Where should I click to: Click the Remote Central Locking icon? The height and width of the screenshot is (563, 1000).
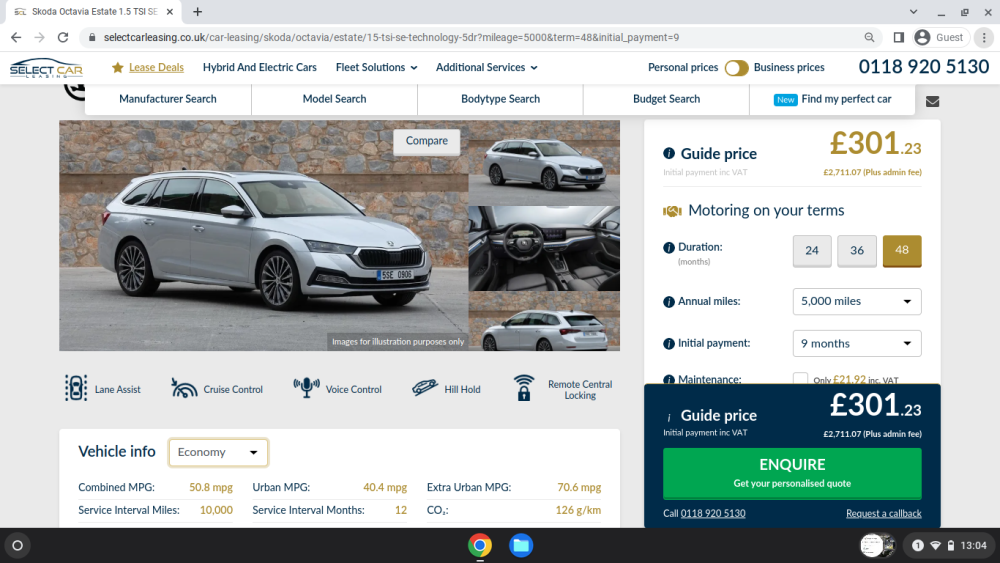tap(524, 388)
